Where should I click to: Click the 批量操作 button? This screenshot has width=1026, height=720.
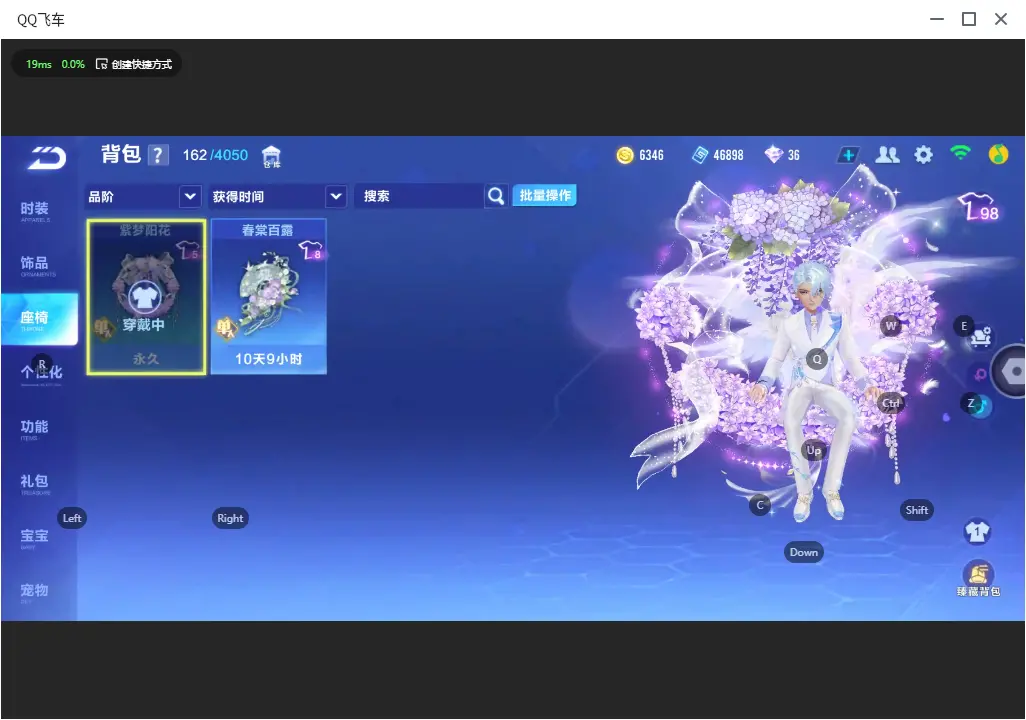[544, 195]
